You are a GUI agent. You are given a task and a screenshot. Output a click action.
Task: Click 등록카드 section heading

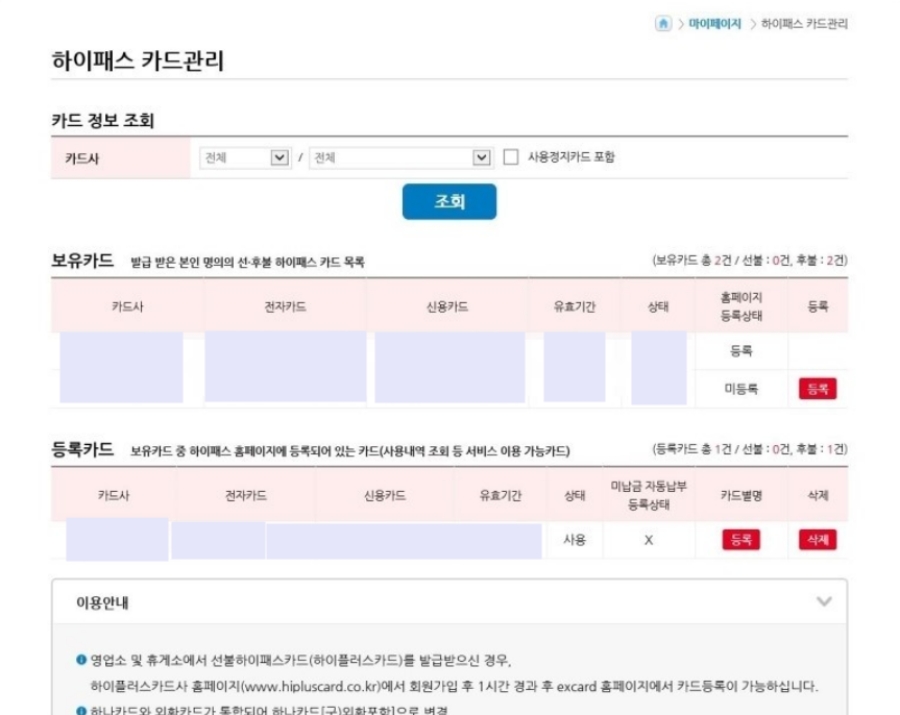pyautogui.click(x=83, y=449)
